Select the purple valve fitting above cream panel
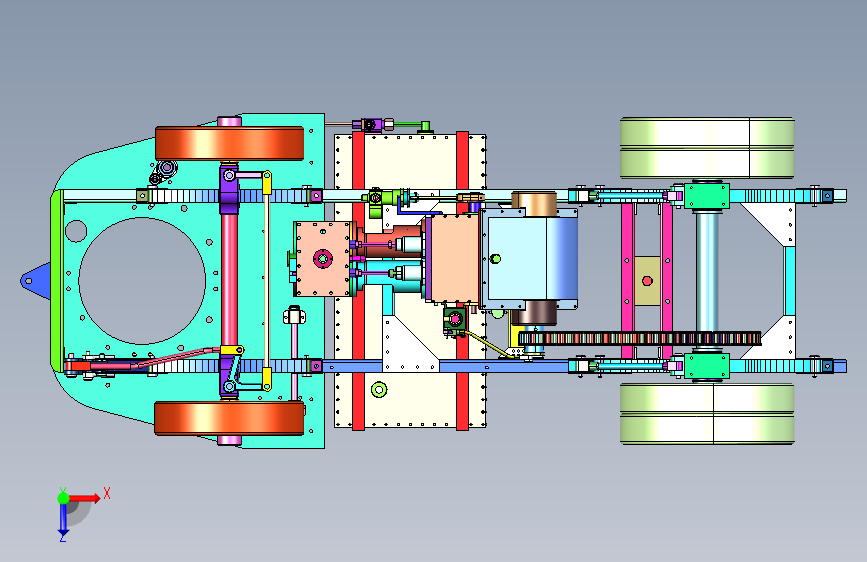The image size is (867, 562). click(x=370, y=125)
